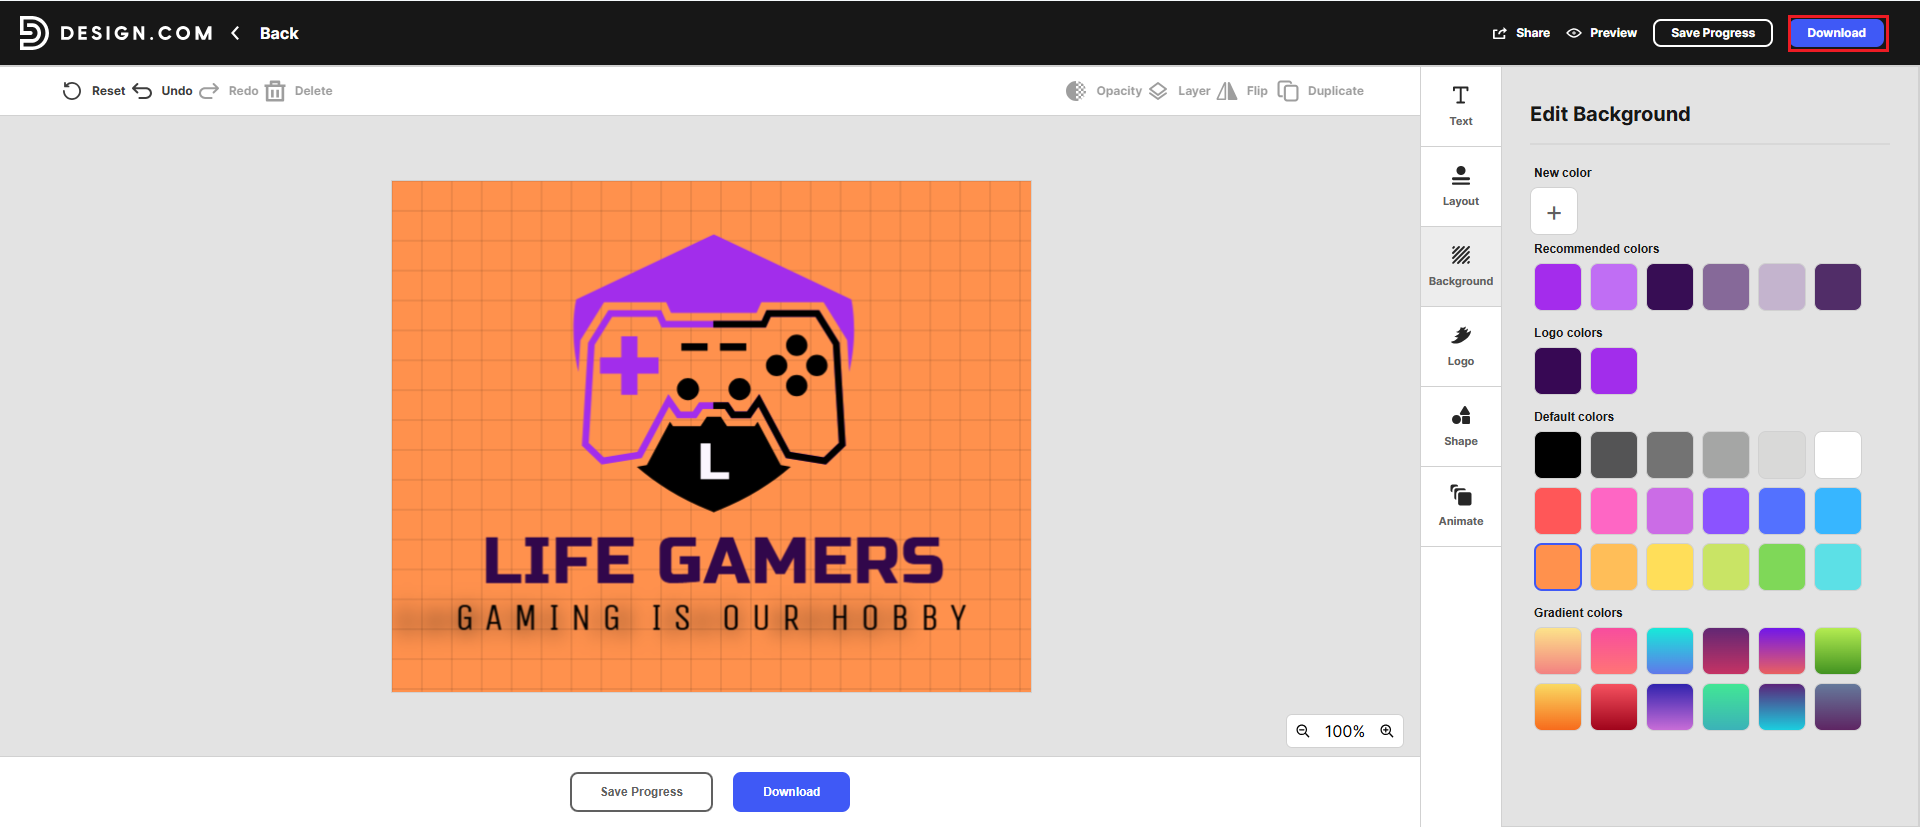This screenshot has width=1920, height=827.
Task: Select the gamepad logo graphic on canvas
Action: click(713, 373)
